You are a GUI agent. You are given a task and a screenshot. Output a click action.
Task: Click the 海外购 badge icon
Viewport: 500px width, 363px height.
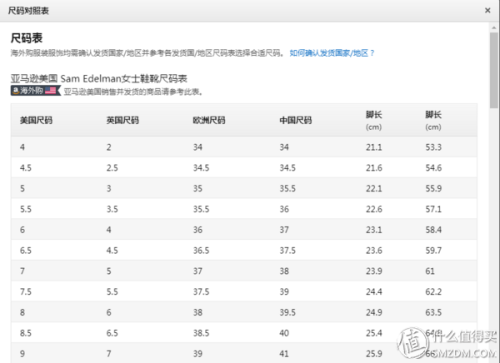tap(36, 90)
